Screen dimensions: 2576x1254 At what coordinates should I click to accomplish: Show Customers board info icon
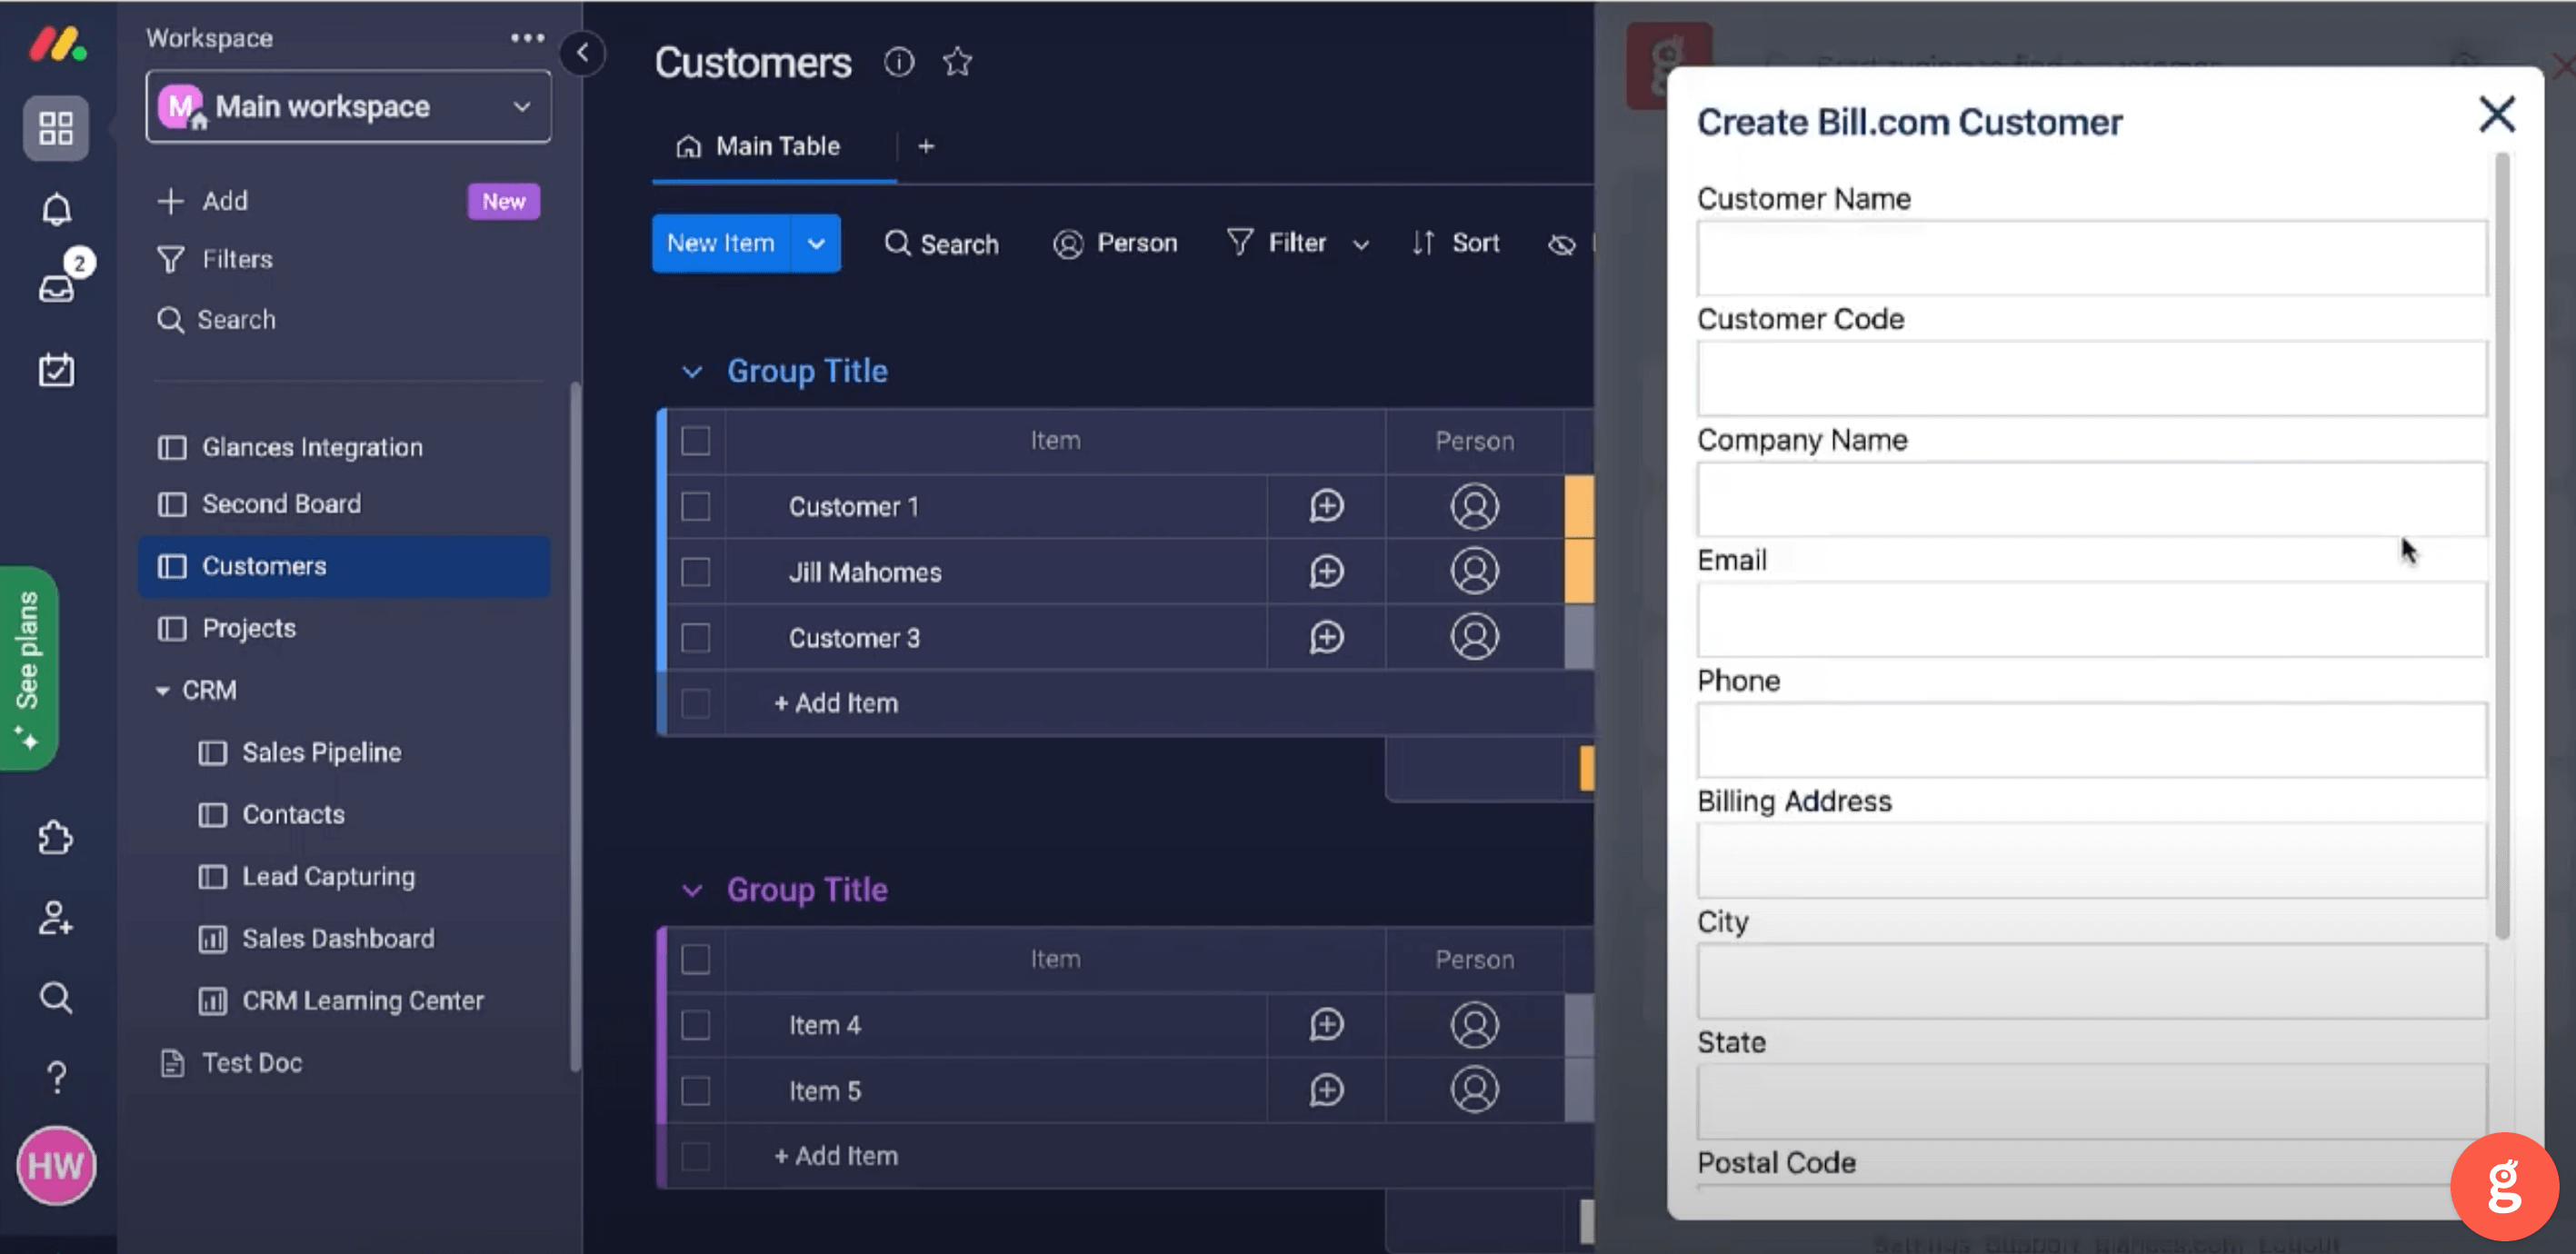tap(899, 62)
